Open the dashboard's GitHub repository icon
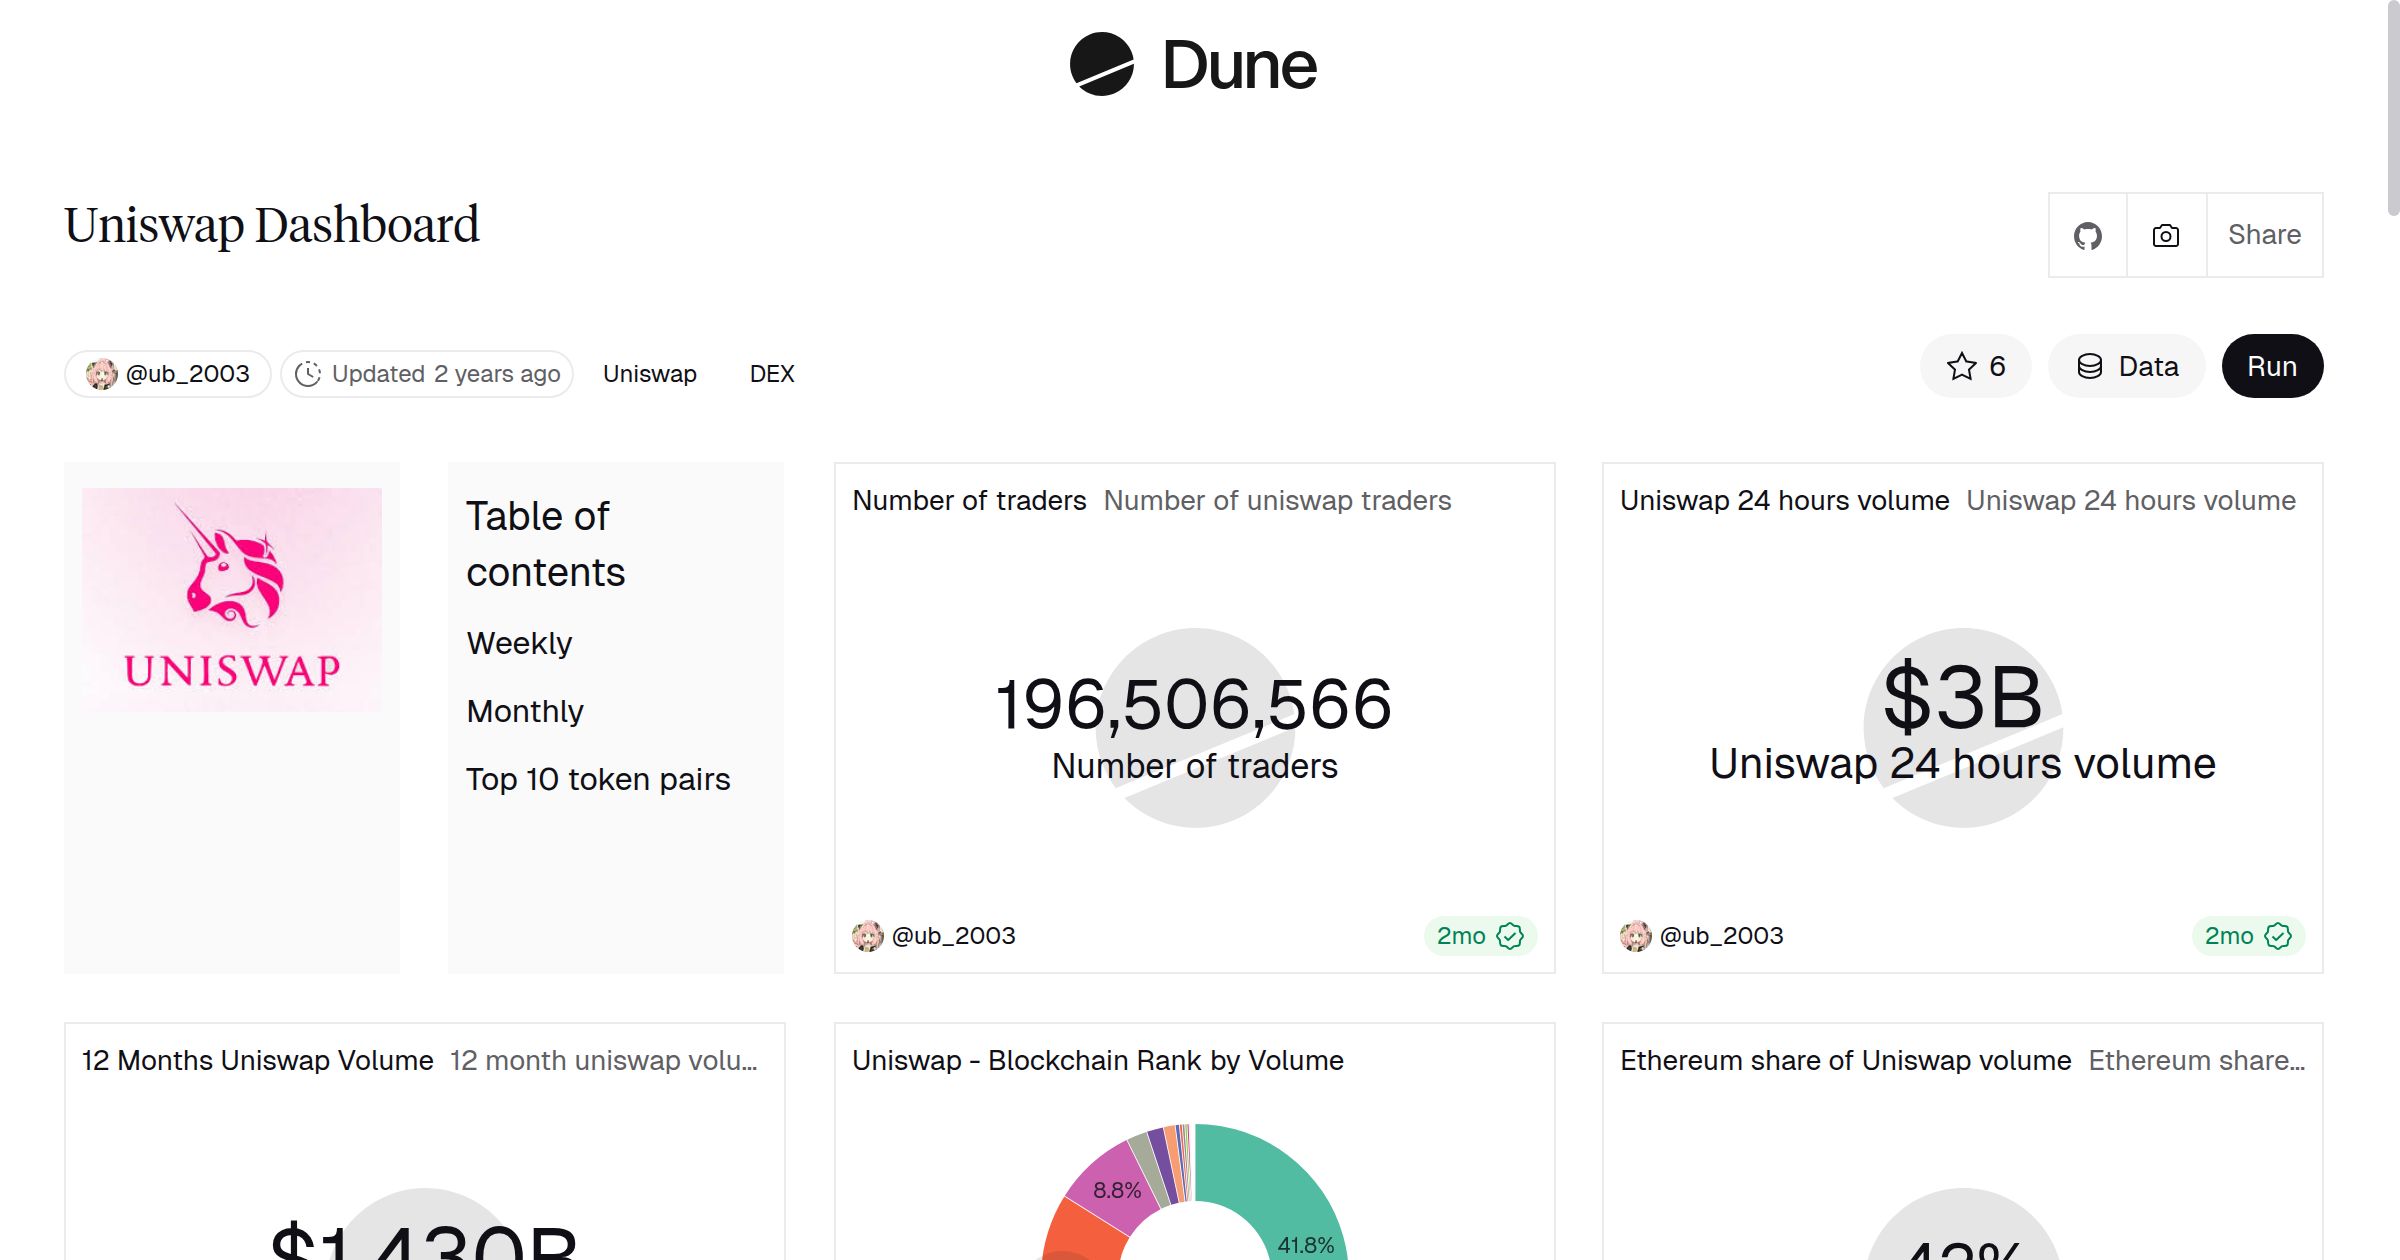 click(x=2087, y=235)
